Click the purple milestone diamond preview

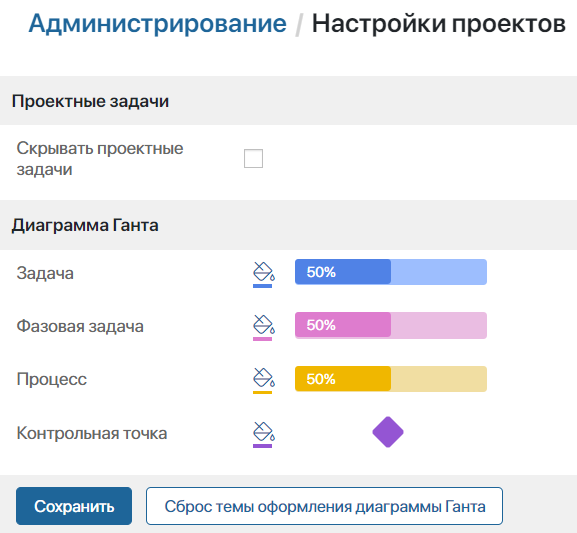point(388,432)
